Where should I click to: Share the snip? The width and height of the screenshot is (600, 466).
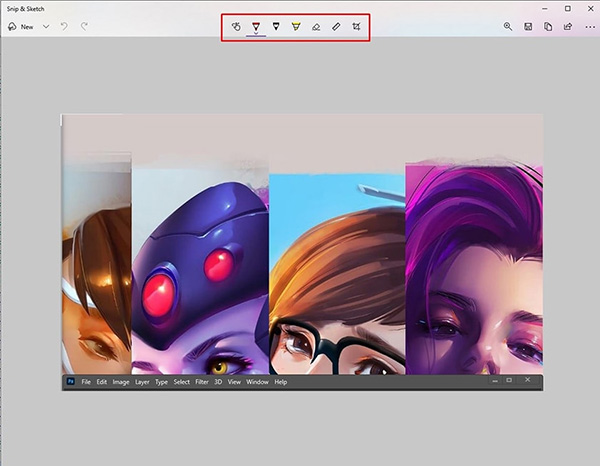568,26
